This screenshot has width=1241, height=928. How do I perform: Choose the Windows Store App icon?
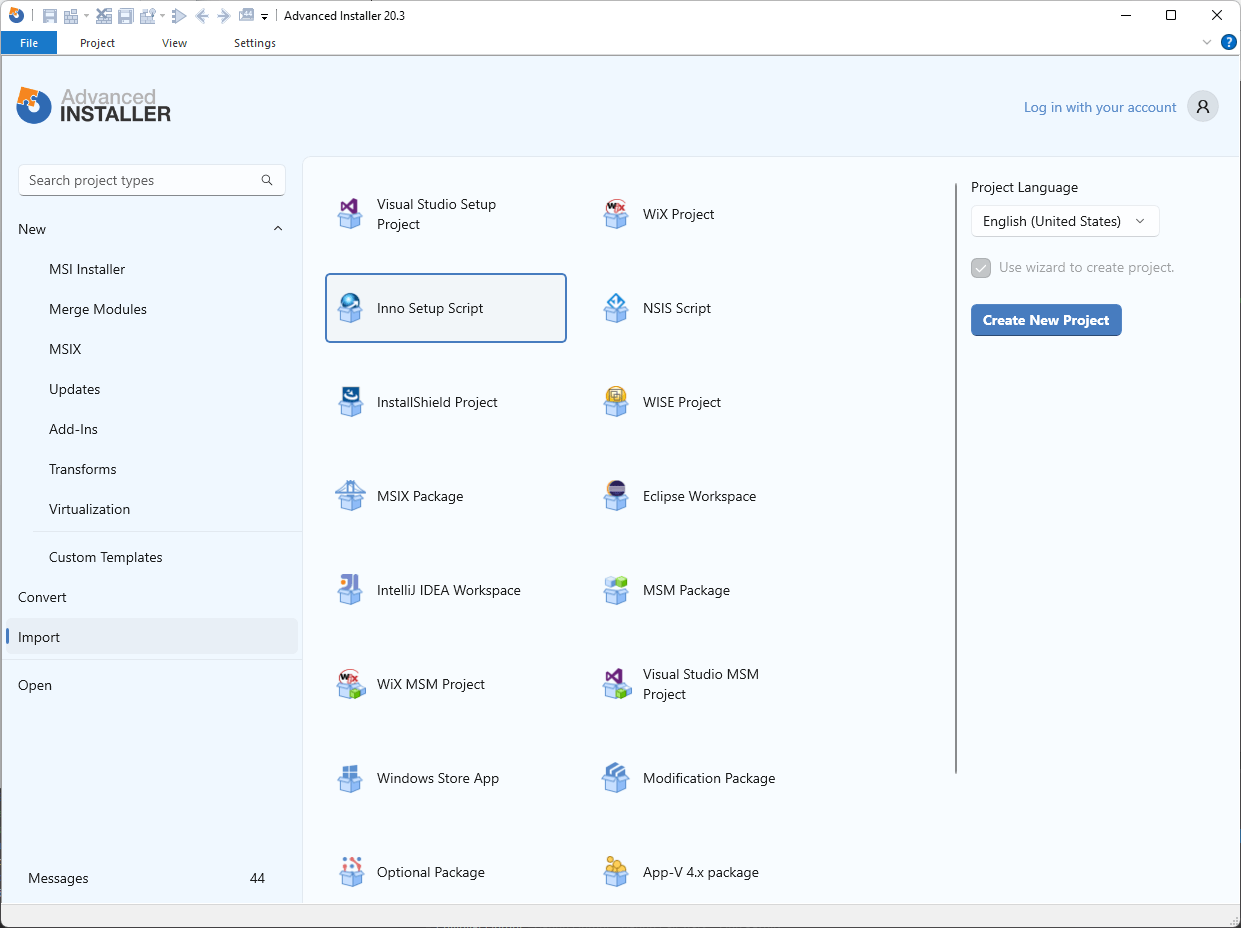click(x=349, y=778)
